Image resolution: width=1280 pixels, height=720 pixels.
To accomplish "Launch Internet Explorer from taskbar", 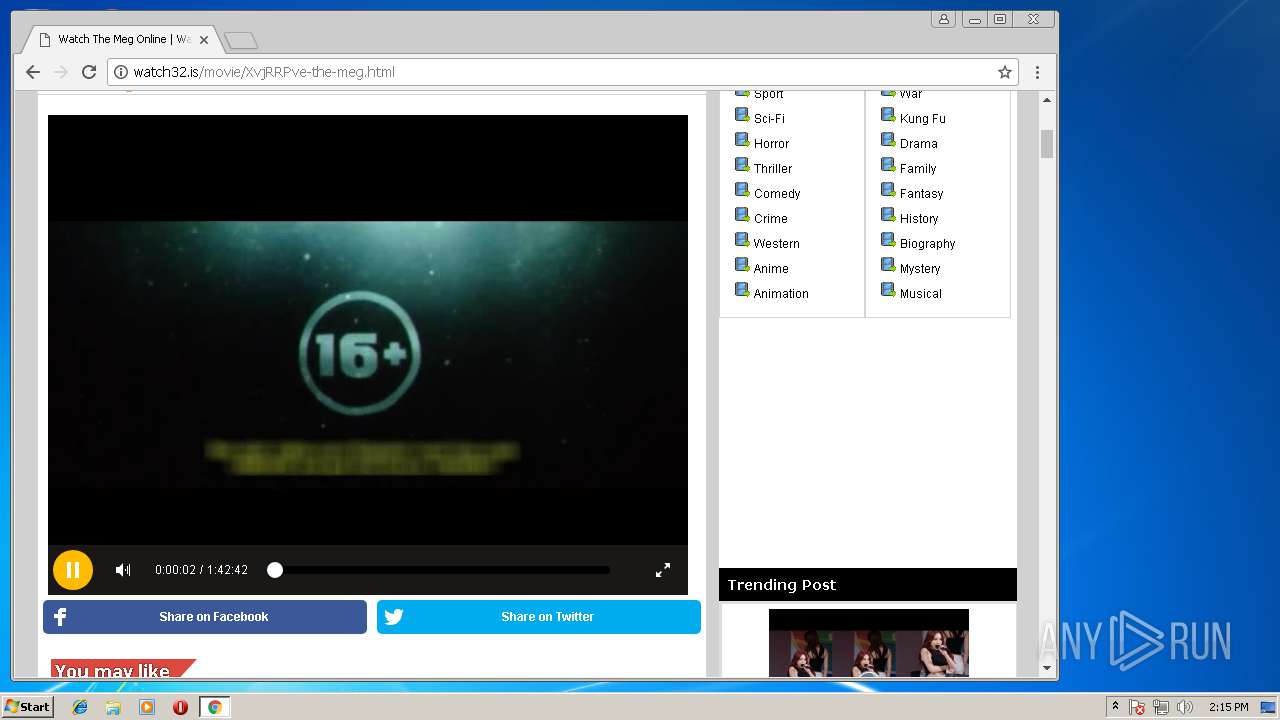I will click(80, 707).
